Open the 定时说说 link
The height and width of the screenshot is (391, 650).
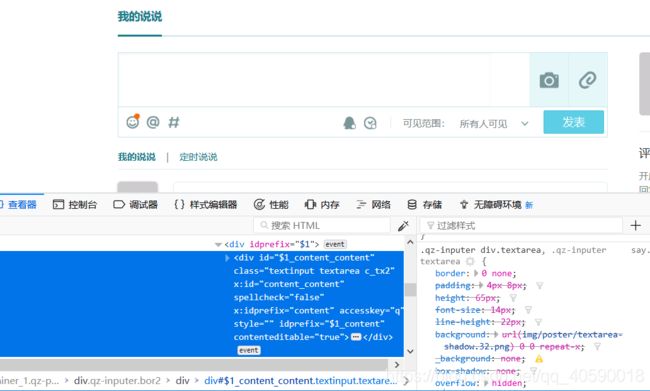point(198,157)
